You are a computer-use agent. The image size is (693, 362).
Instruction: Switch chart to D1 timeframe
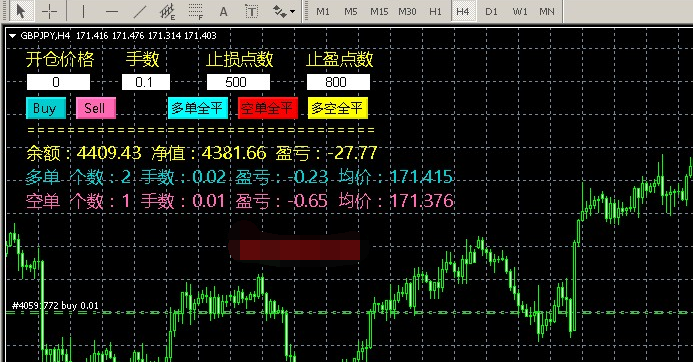491,11
